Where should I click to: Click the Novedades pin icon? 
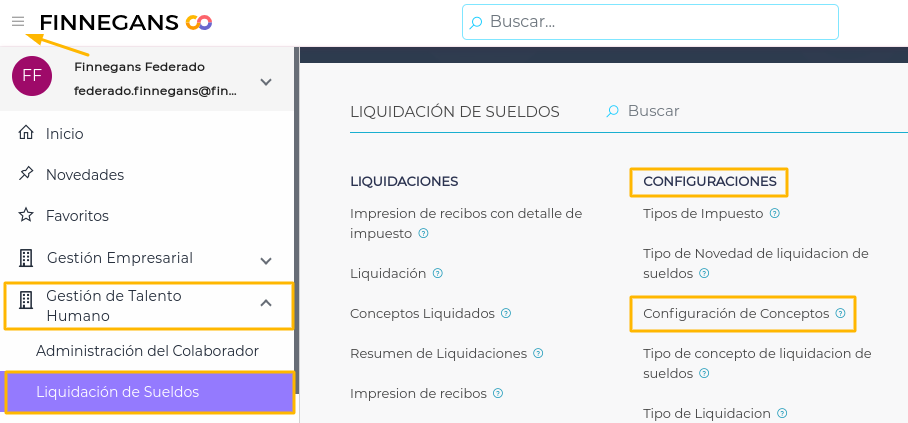(26, 174)
